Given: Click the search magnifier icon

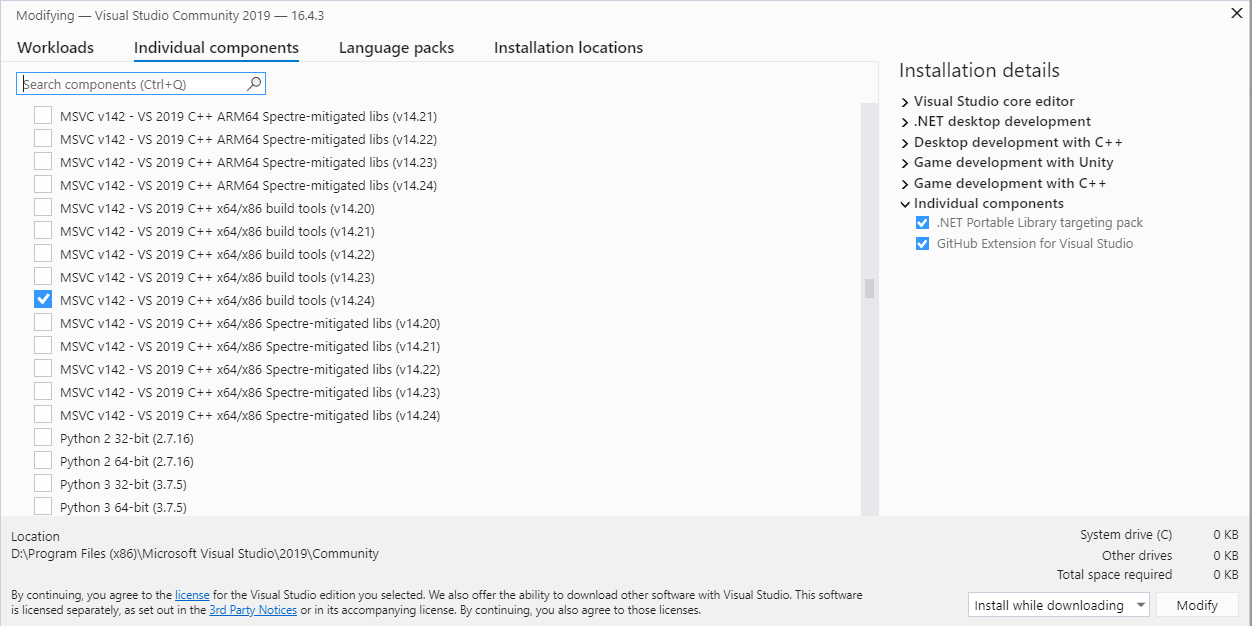Looking at the screenshot, I should (x=254, y=84).
